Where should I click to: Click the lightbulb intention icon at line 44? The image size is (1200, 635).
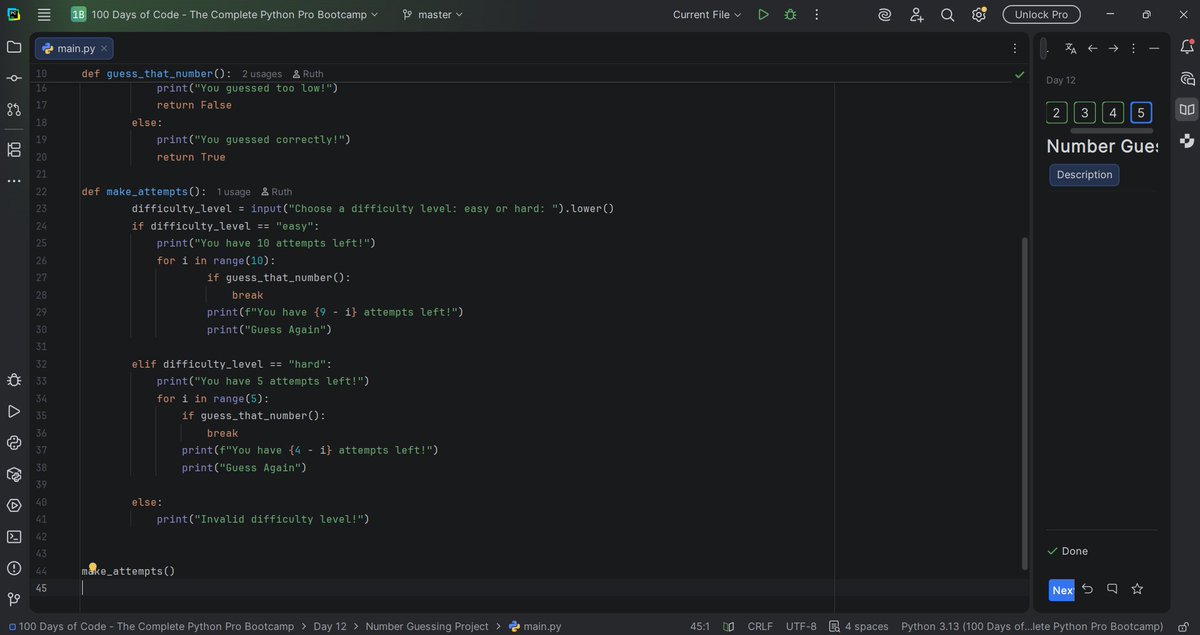91,568
